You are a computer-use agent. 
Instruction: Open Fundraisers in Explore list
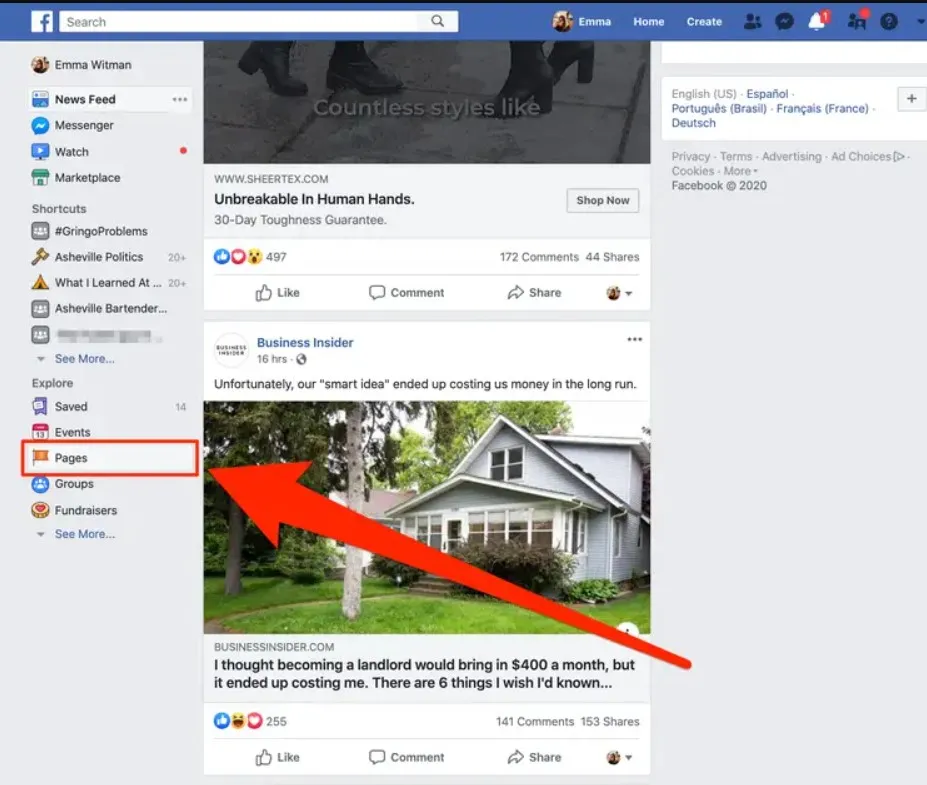(x=86, y=510)
